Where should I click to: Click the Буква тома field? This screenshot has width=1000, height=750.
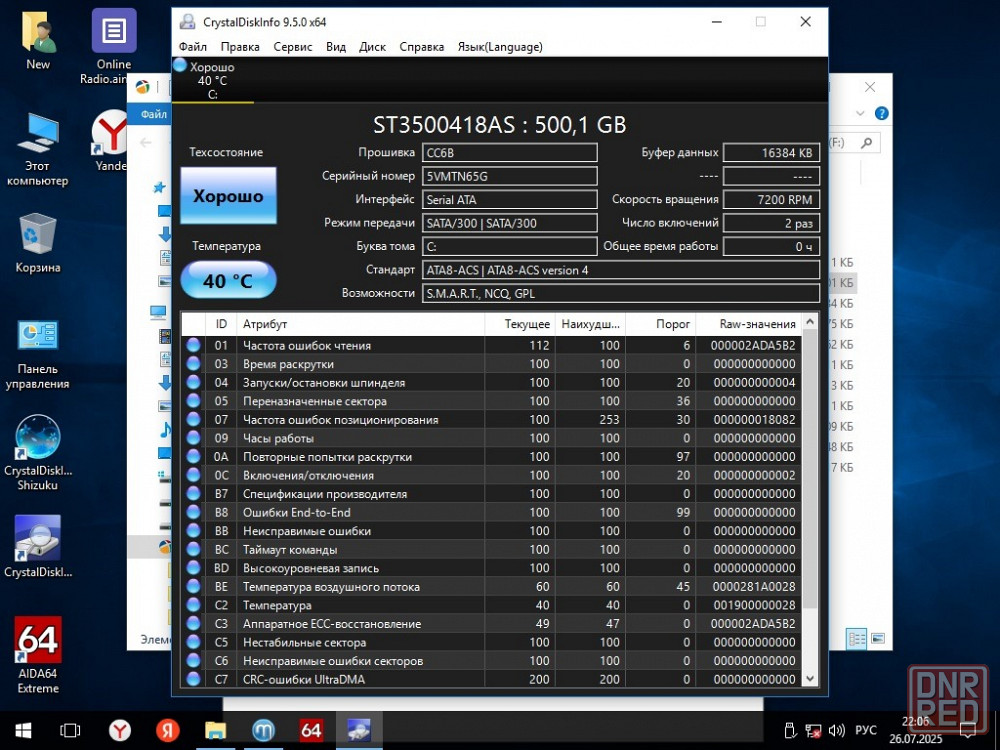pos(510,247)
